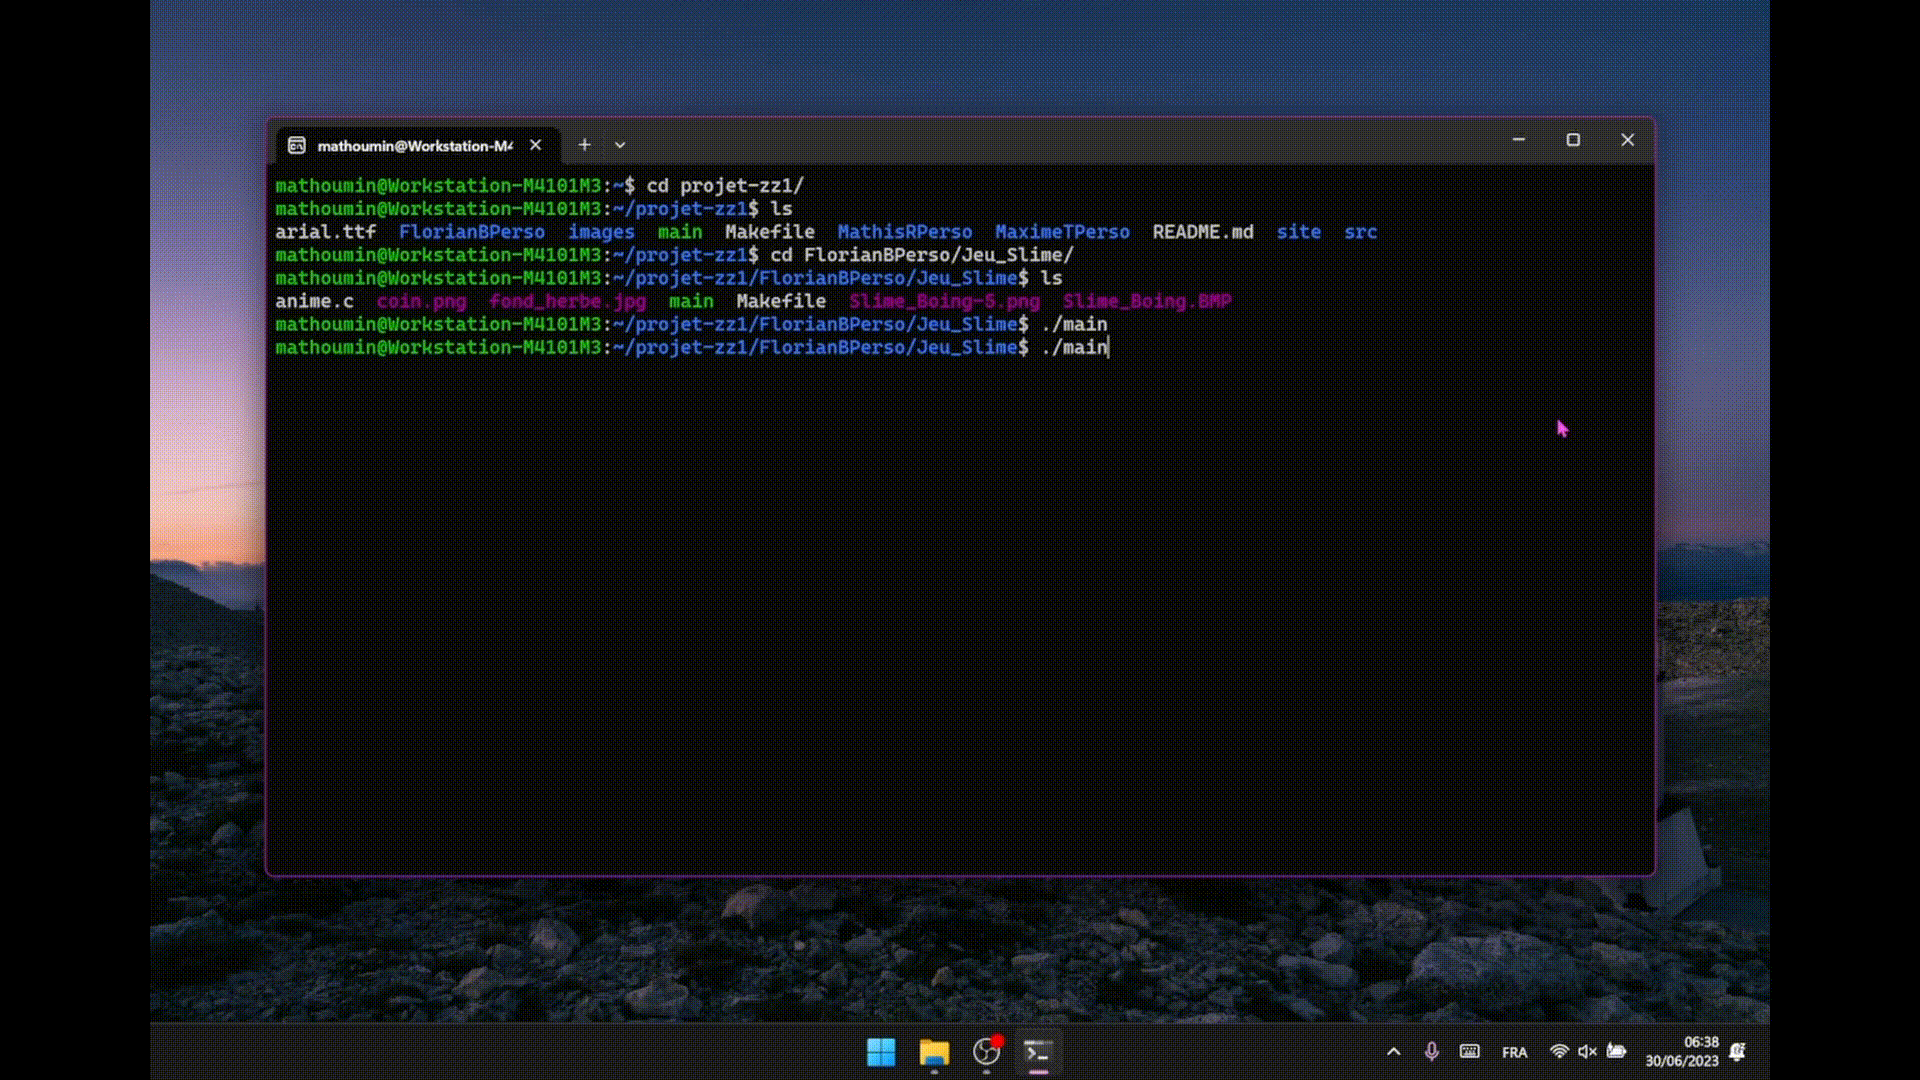Select the mathoumin@Workstation terminal tab
This screenshot has width=1920, height=1080.
pyautogui.click(x=414, y=146)
